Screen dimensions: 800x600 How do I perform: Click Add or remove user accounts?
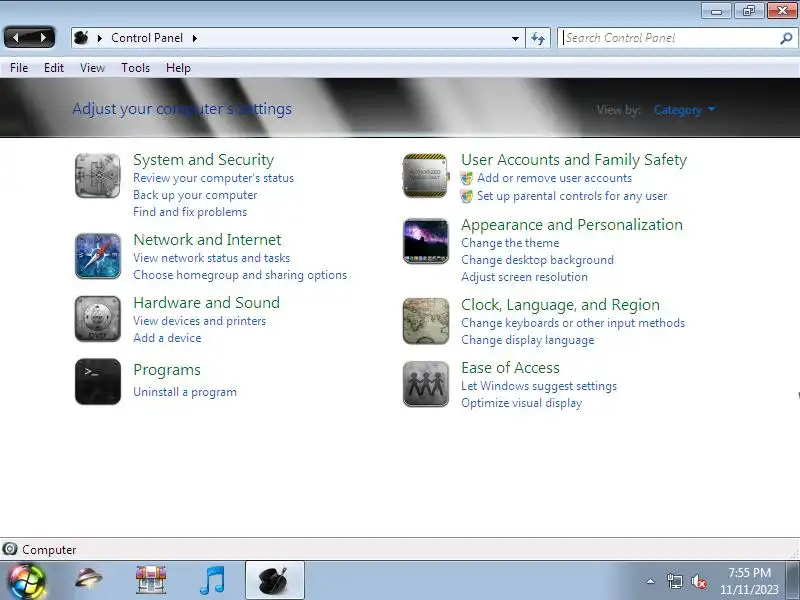(554, 178)
